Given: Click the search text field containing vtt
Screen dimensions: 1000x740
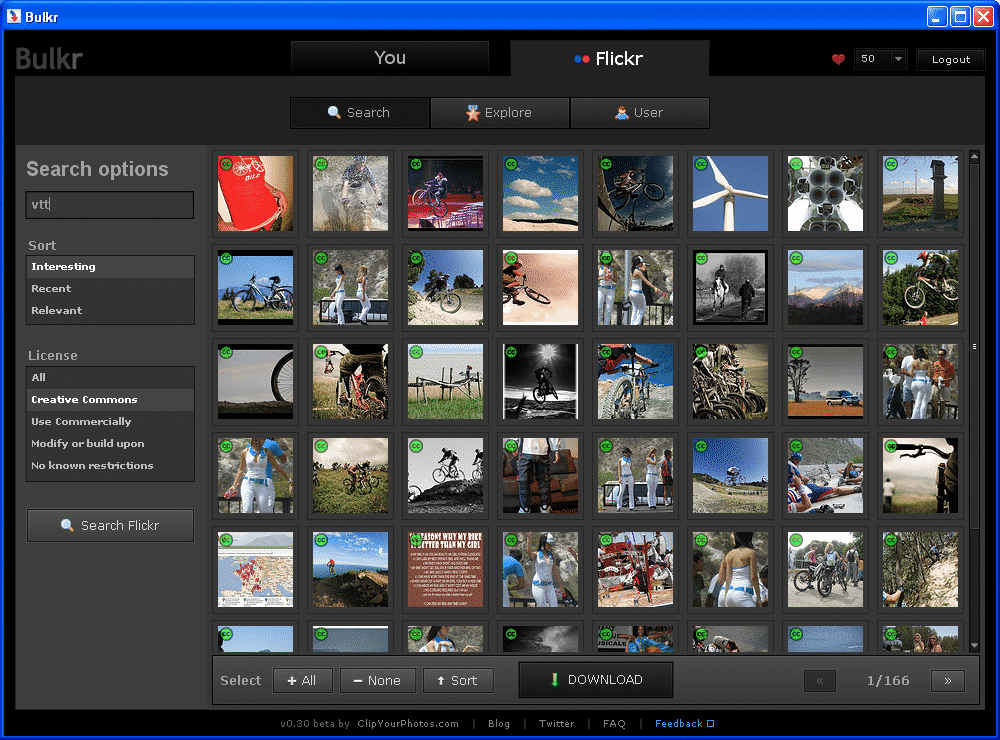Looking at the screenshot, I should [x=110, y=205].
